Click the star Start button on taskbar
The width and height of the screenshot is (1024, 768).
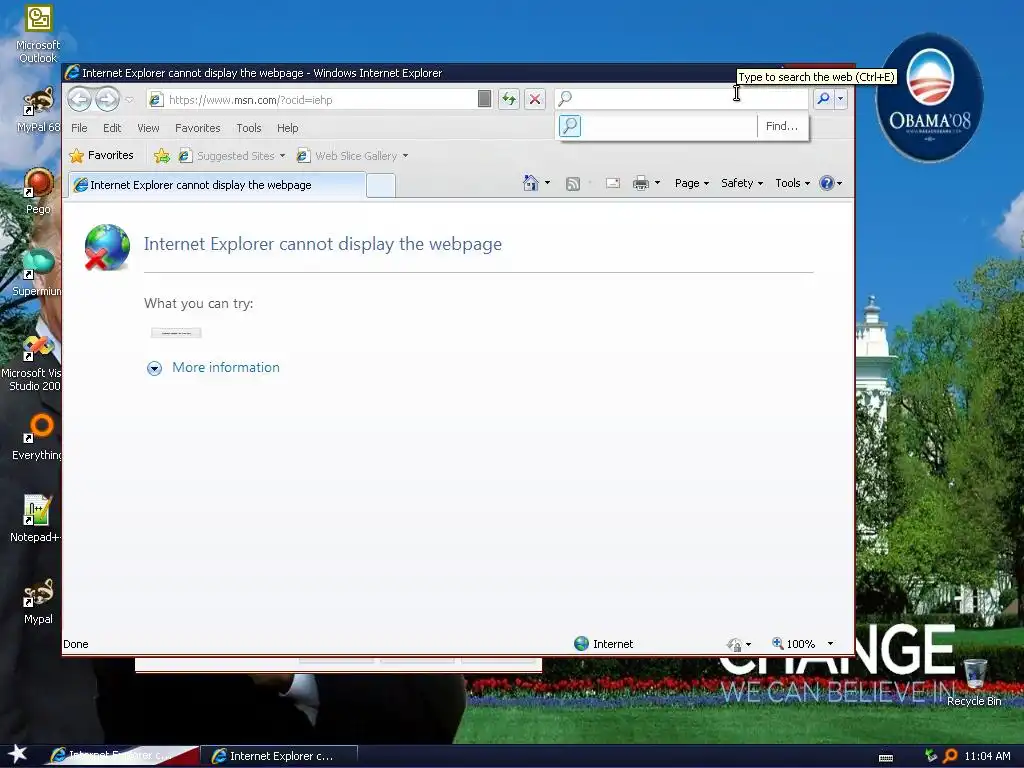(18, 754)
